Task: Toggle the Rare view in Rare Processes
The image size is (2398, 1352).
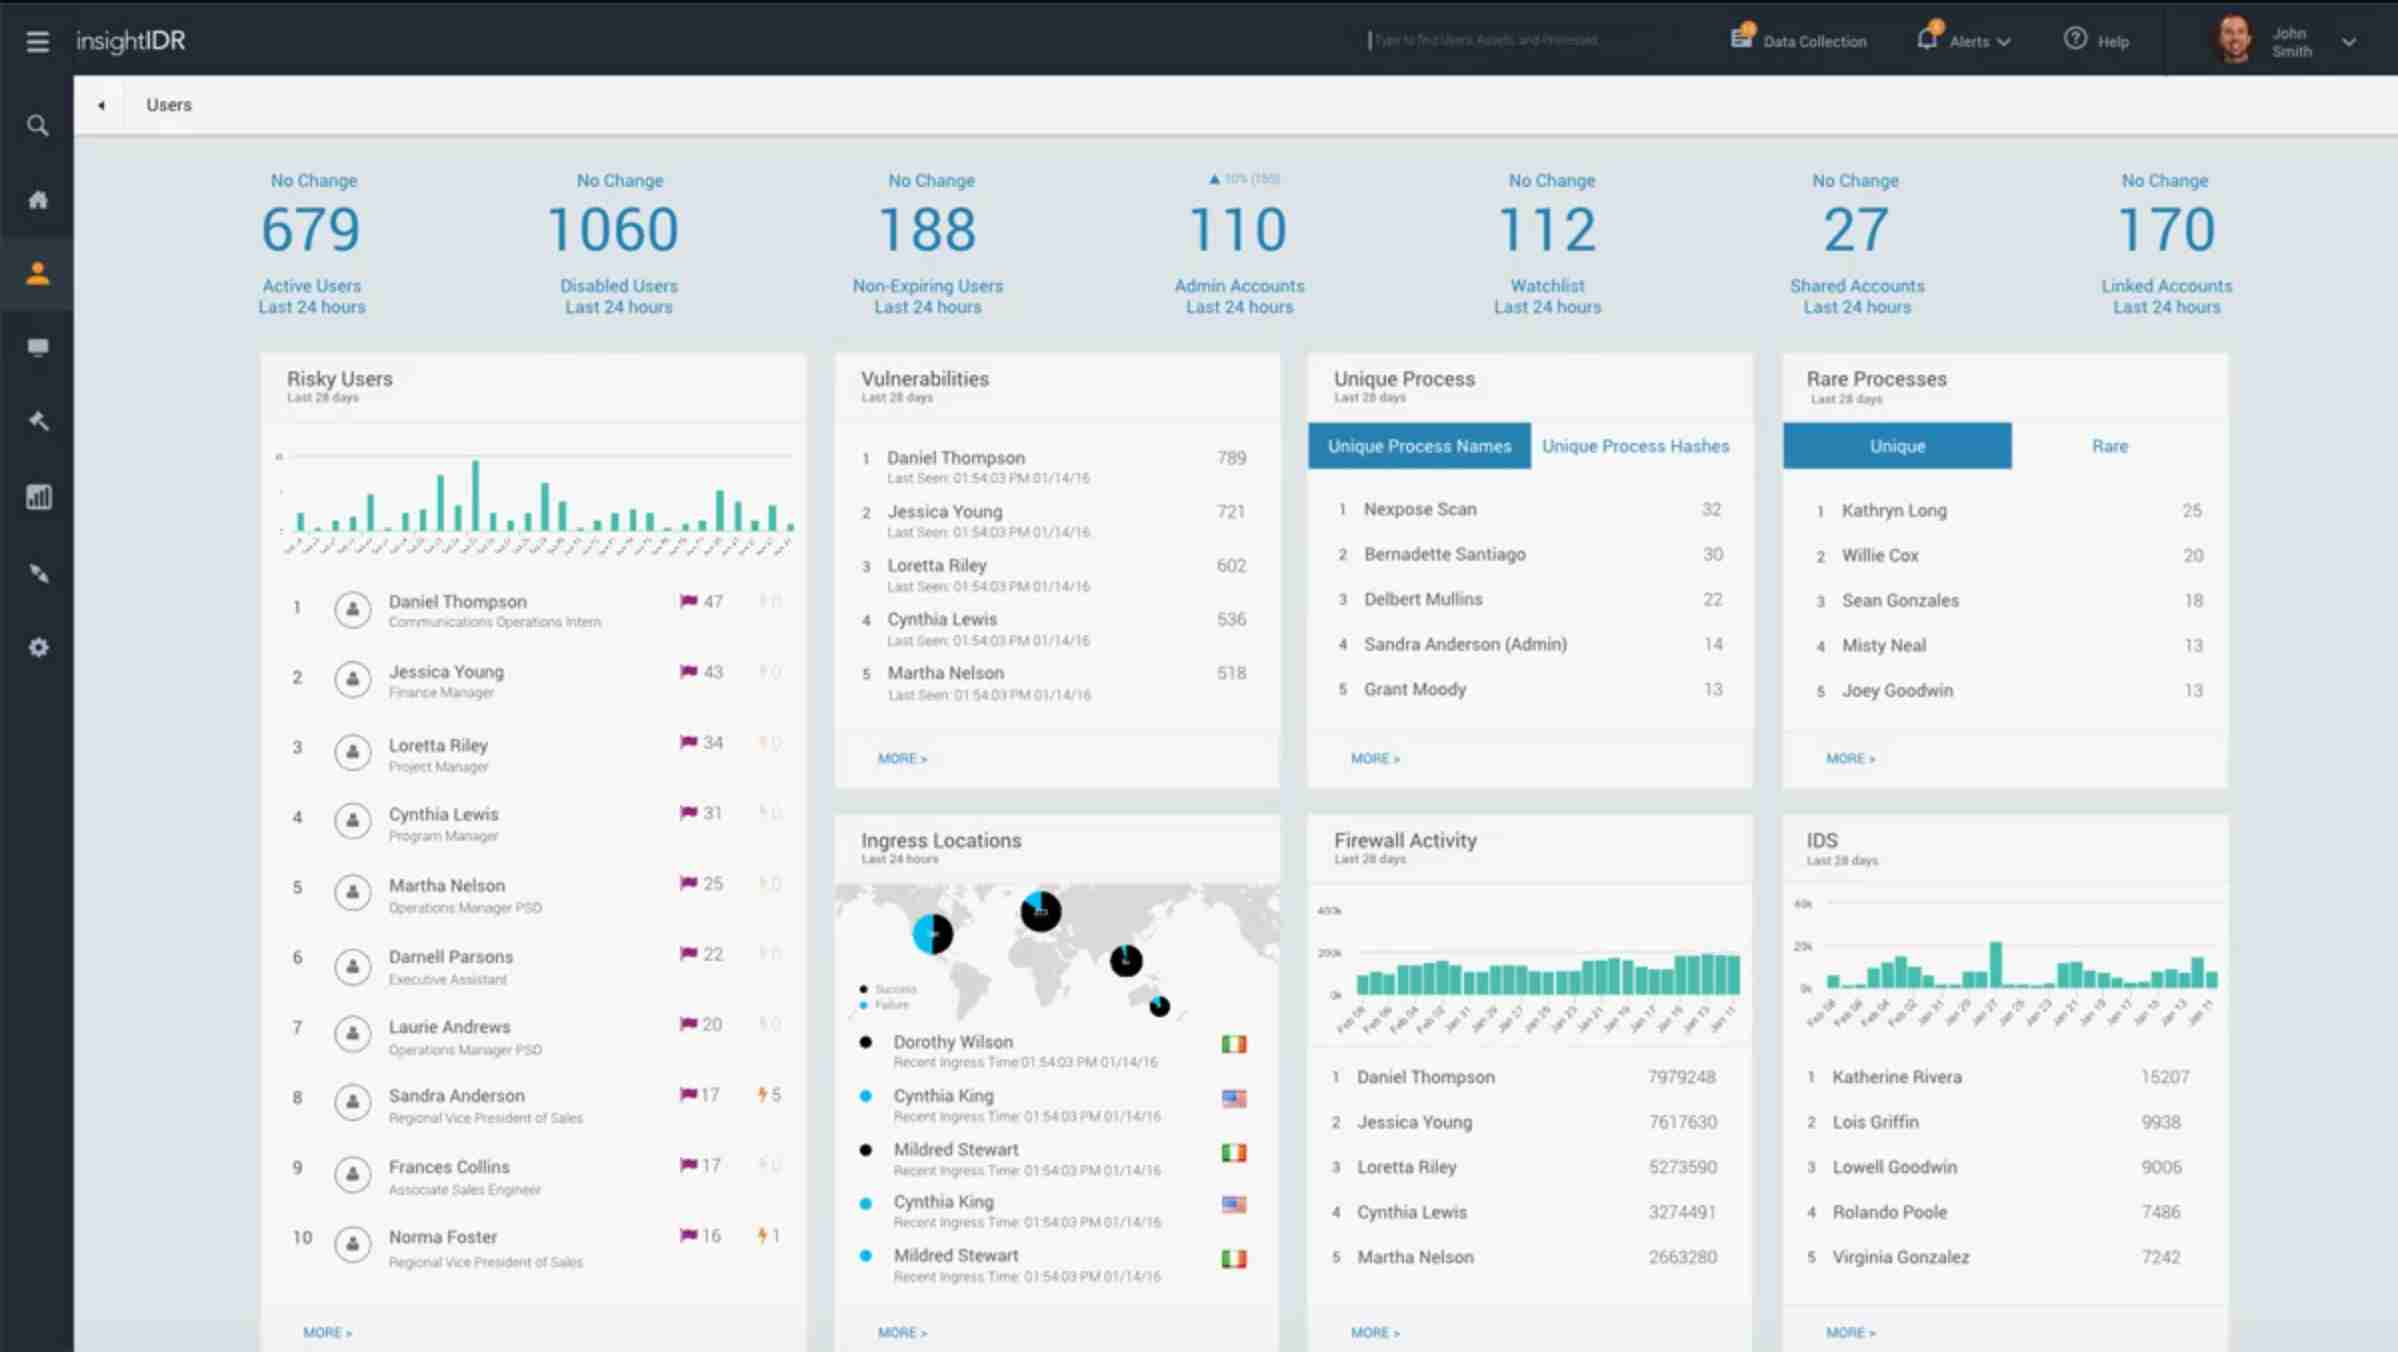Action: click(x=2110, y=446)
